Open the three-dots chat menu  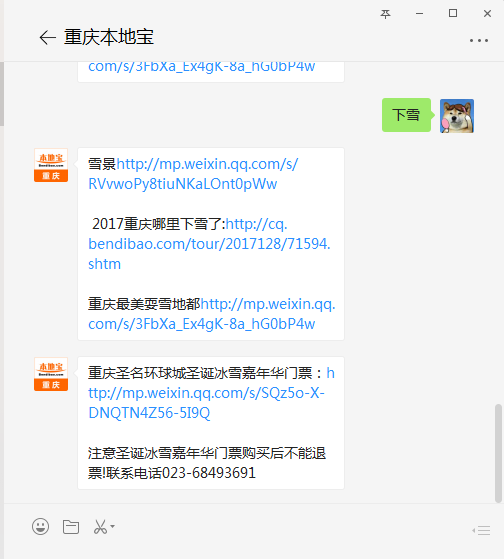(x=479, y=41)
